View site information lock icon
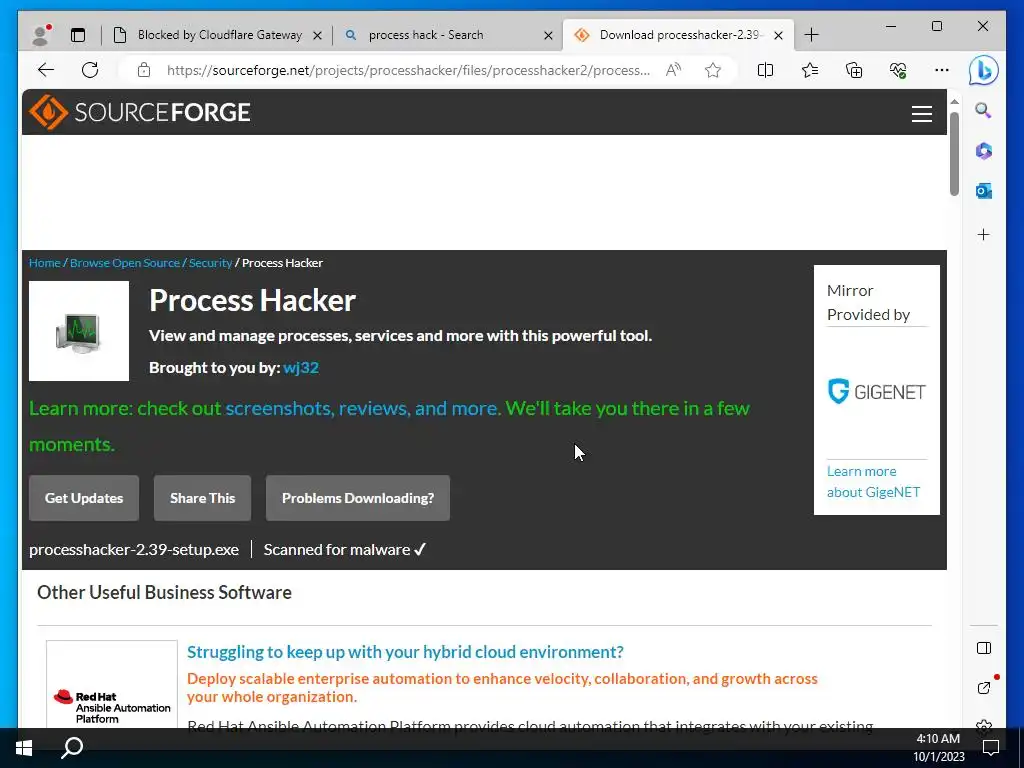 [x=144, y=70]
